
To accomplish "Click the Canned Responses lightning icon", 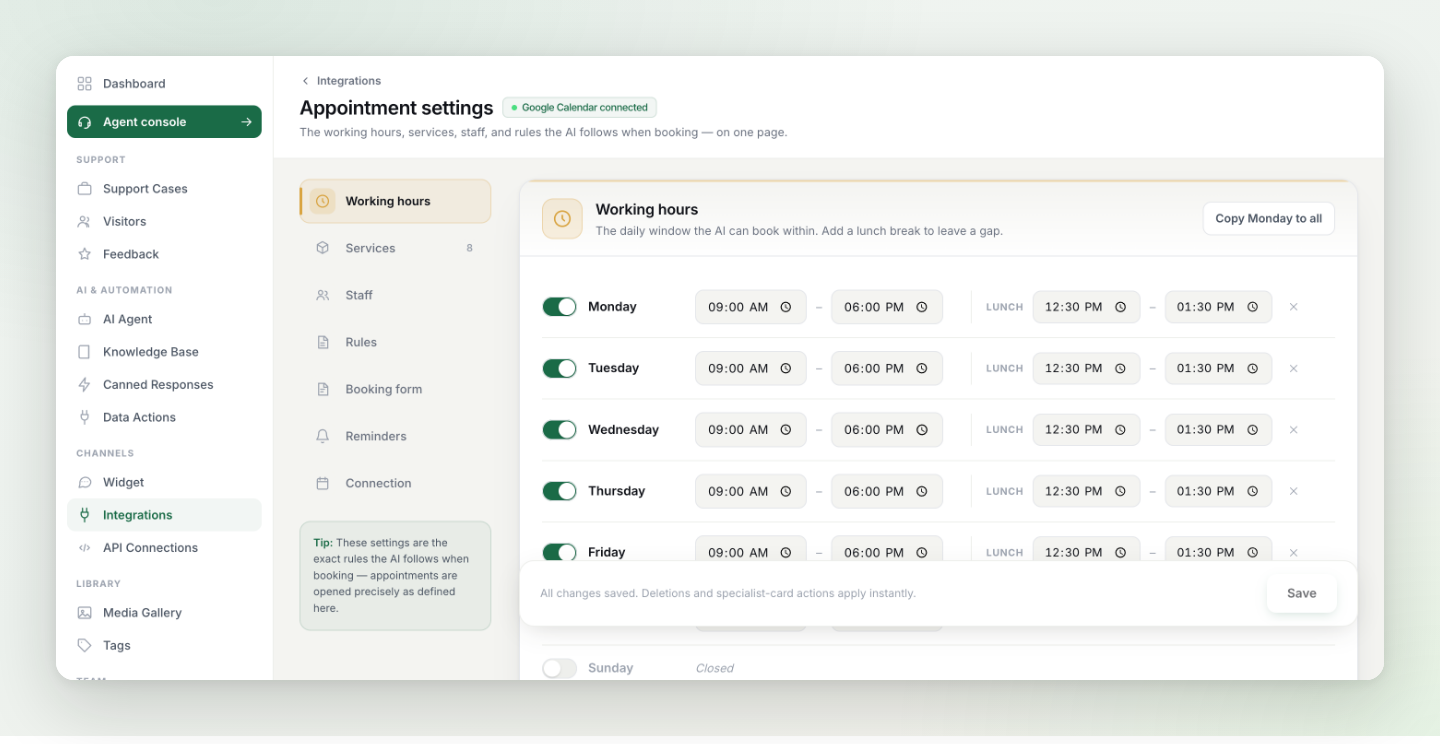I will pyautogui.click(x=84, y=385).
